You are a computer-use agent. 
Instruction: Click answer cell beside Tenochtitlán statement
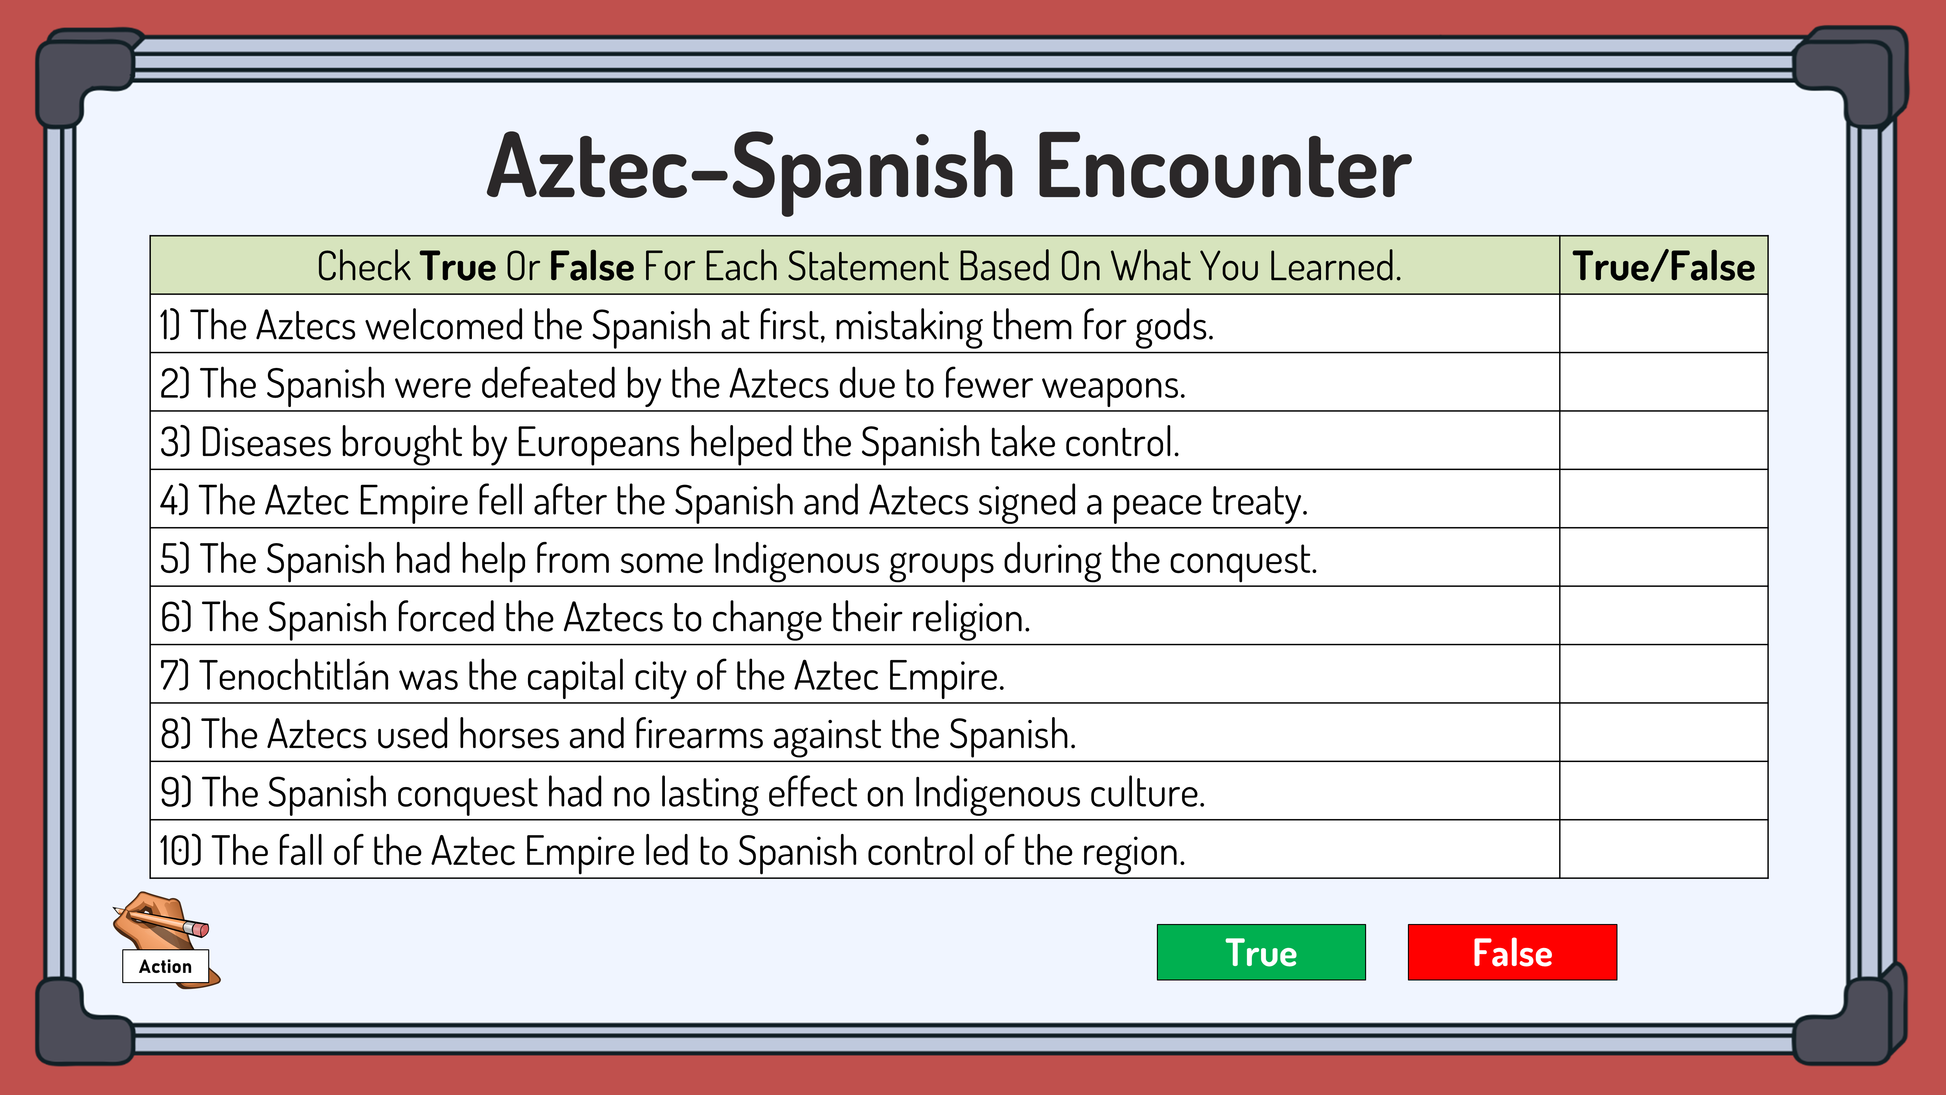(x=1663, y=674)
